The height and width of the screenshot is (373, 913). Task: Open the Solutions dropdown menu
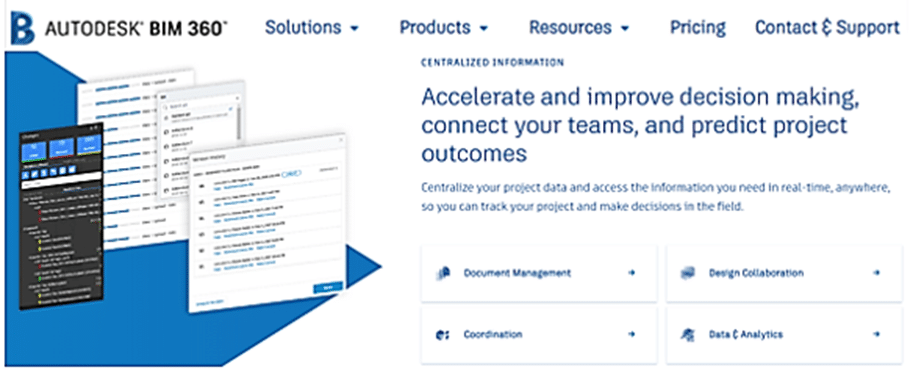312,27
